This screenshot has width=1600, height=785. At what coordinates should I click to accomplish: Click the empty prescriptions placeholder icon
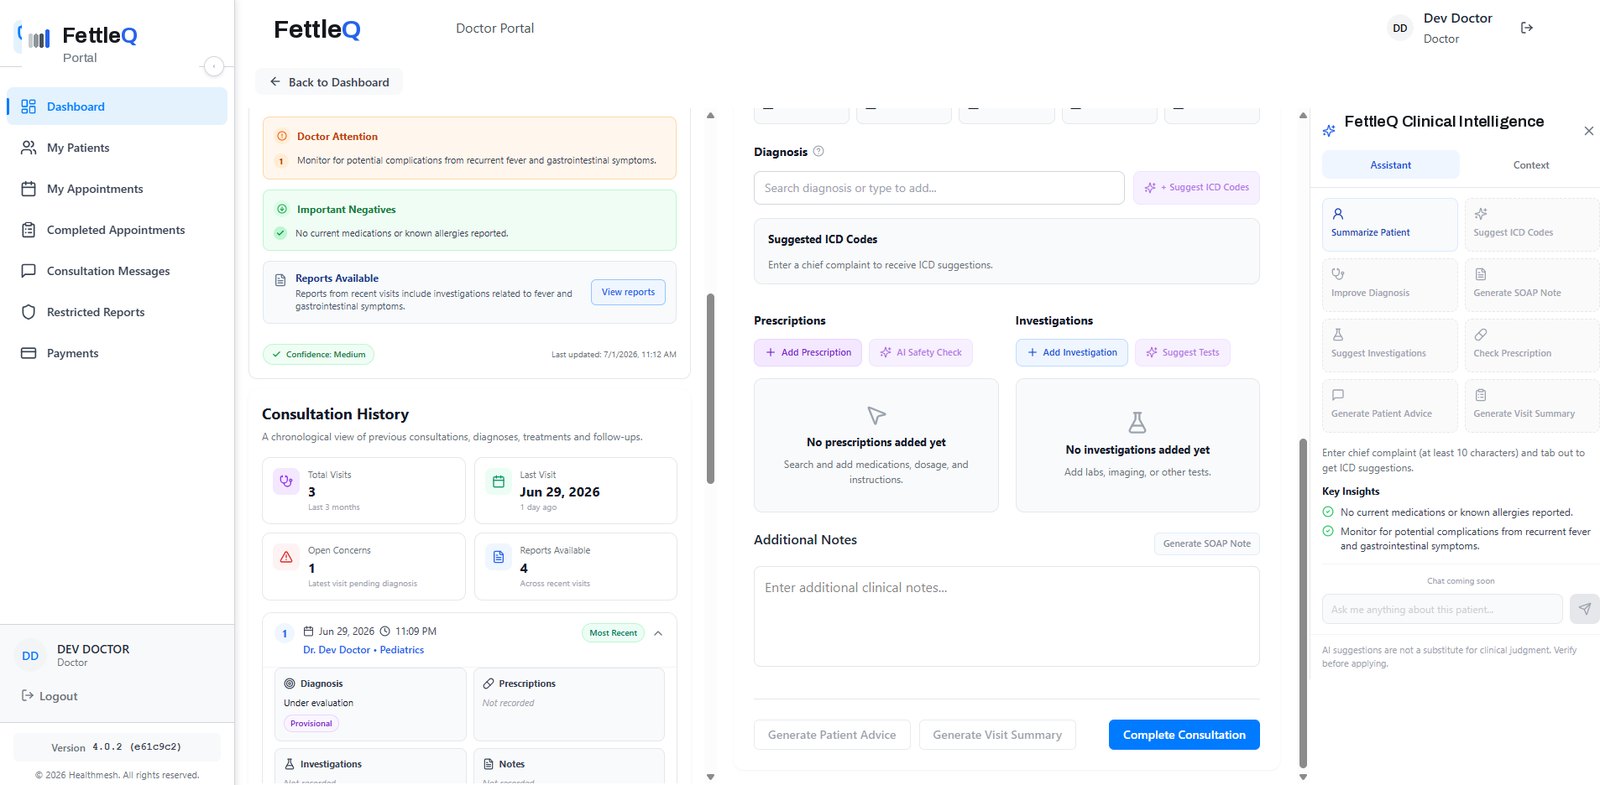pyautogui.click(x=876, y=415)
